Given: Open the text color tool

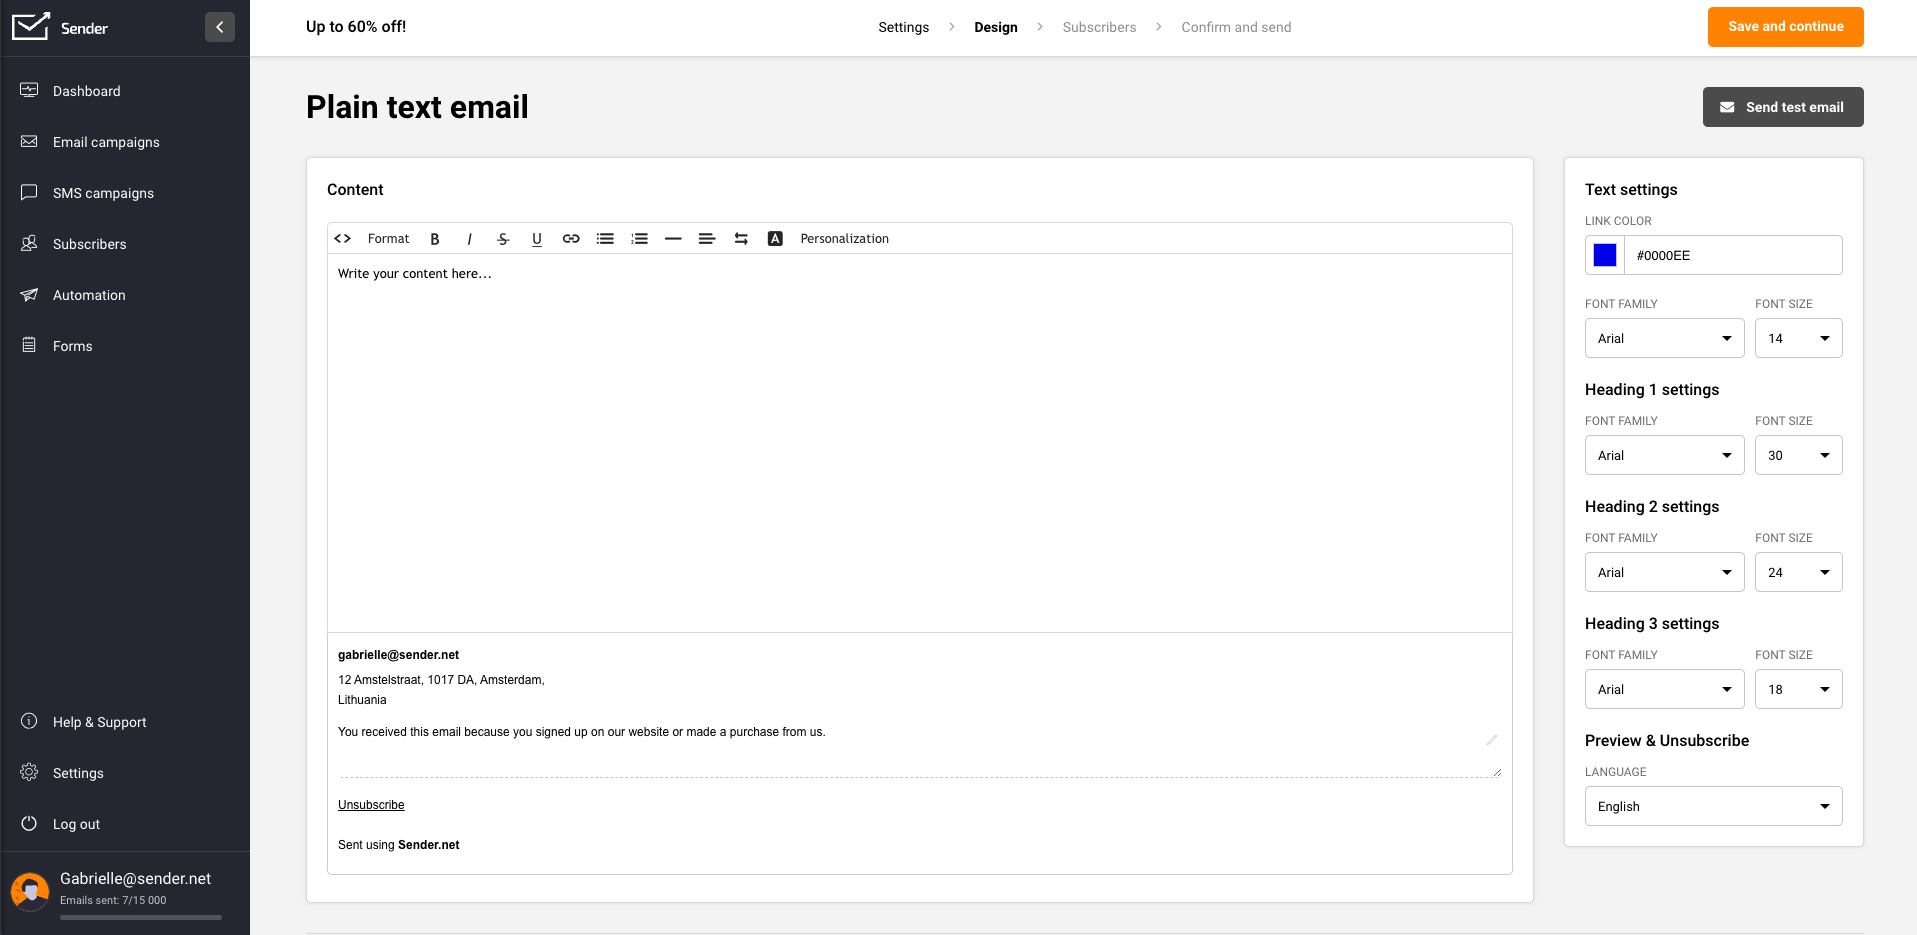Looking at the screenshot, I should click(x=775, y=239).
